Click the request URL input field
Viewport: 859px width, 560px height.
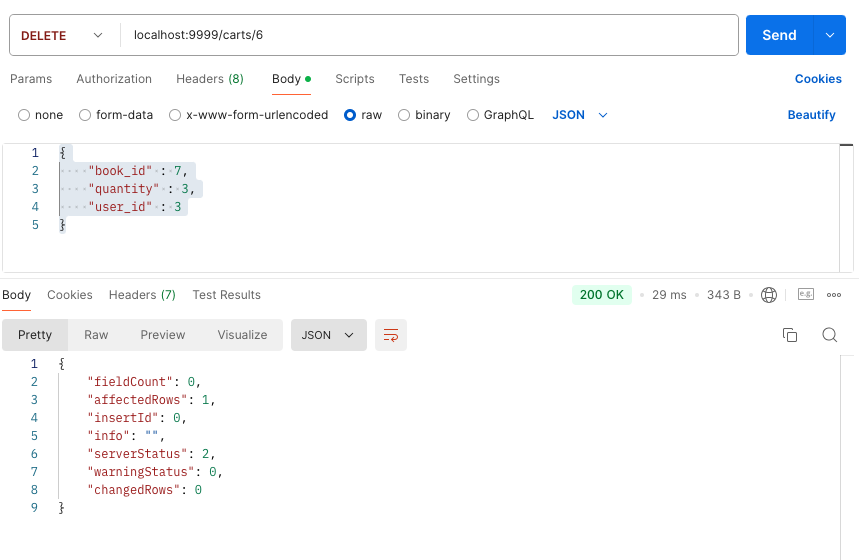click(x=429, y=35)
